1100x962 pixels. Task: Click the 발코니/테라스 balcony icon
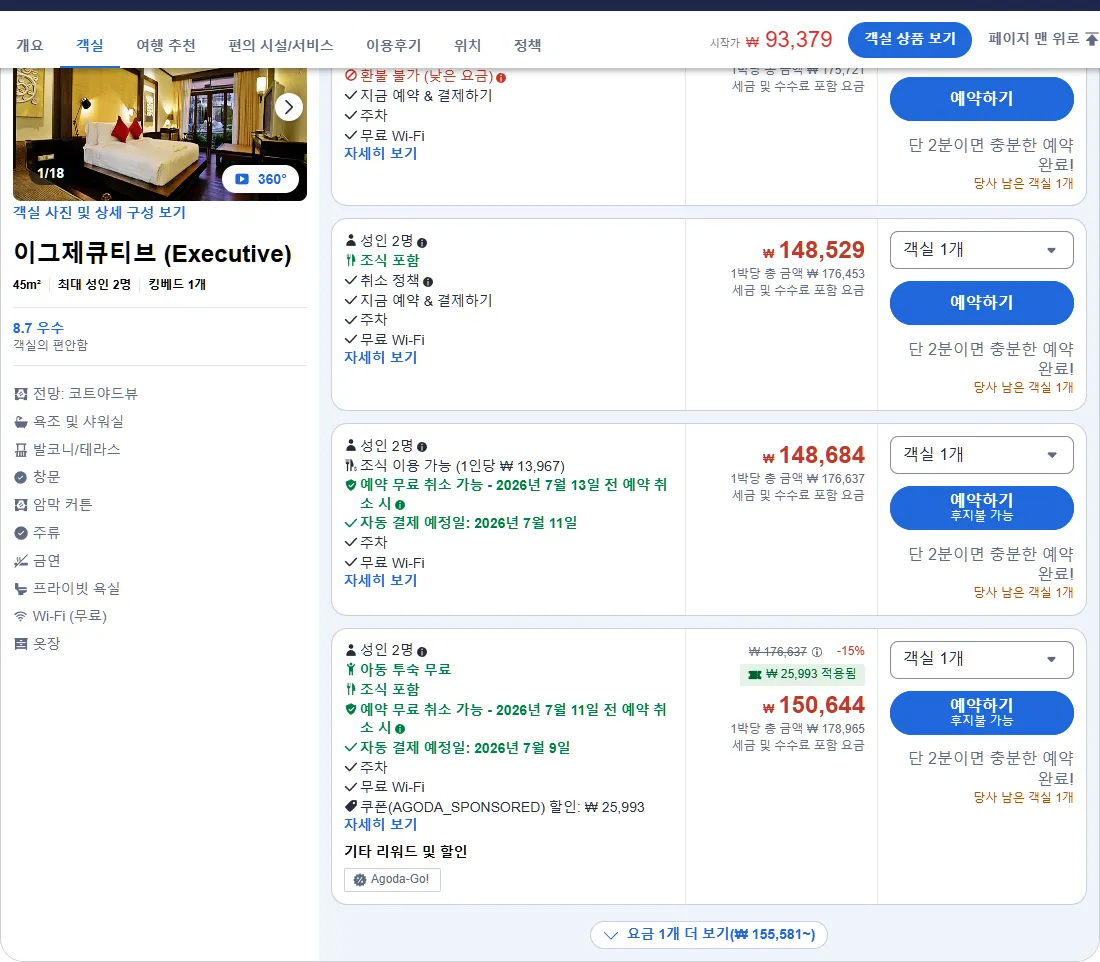tap(21, 450)
